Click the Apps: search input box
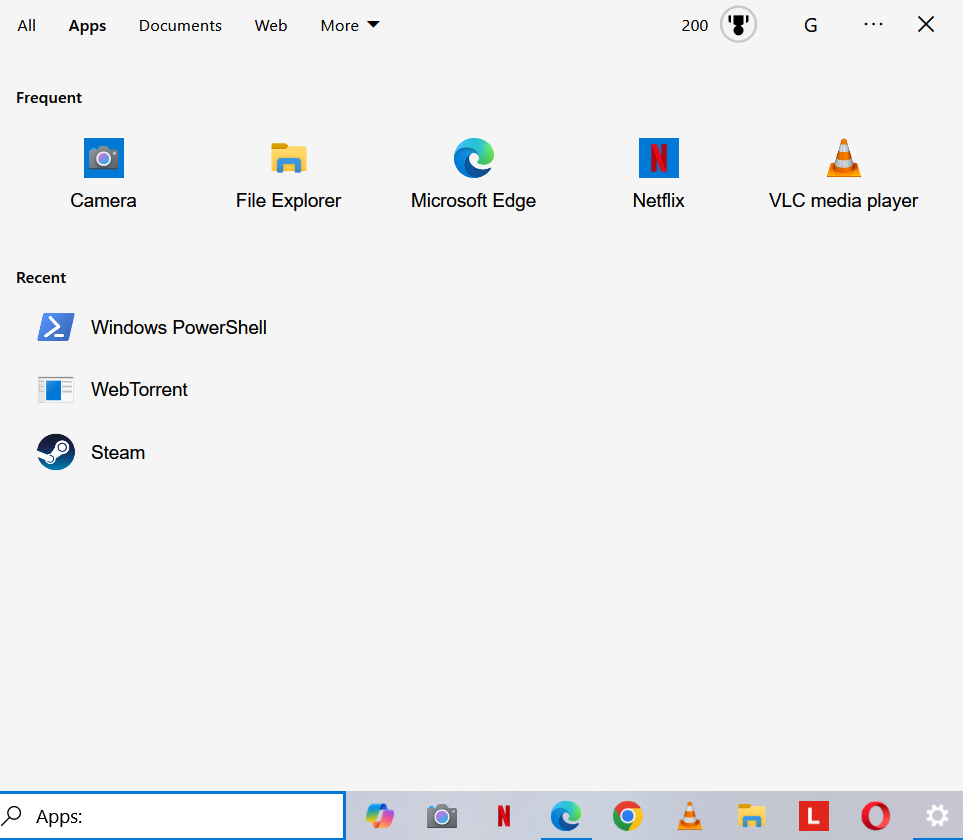Viewport: 963px width, 840px height. point(173,816)
